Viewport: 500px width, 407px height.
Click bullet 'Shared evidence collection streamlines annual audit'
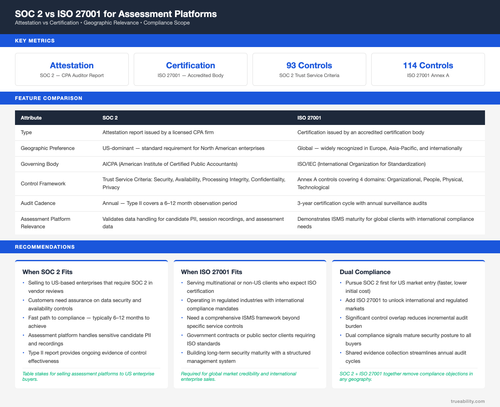pos(406,357)
